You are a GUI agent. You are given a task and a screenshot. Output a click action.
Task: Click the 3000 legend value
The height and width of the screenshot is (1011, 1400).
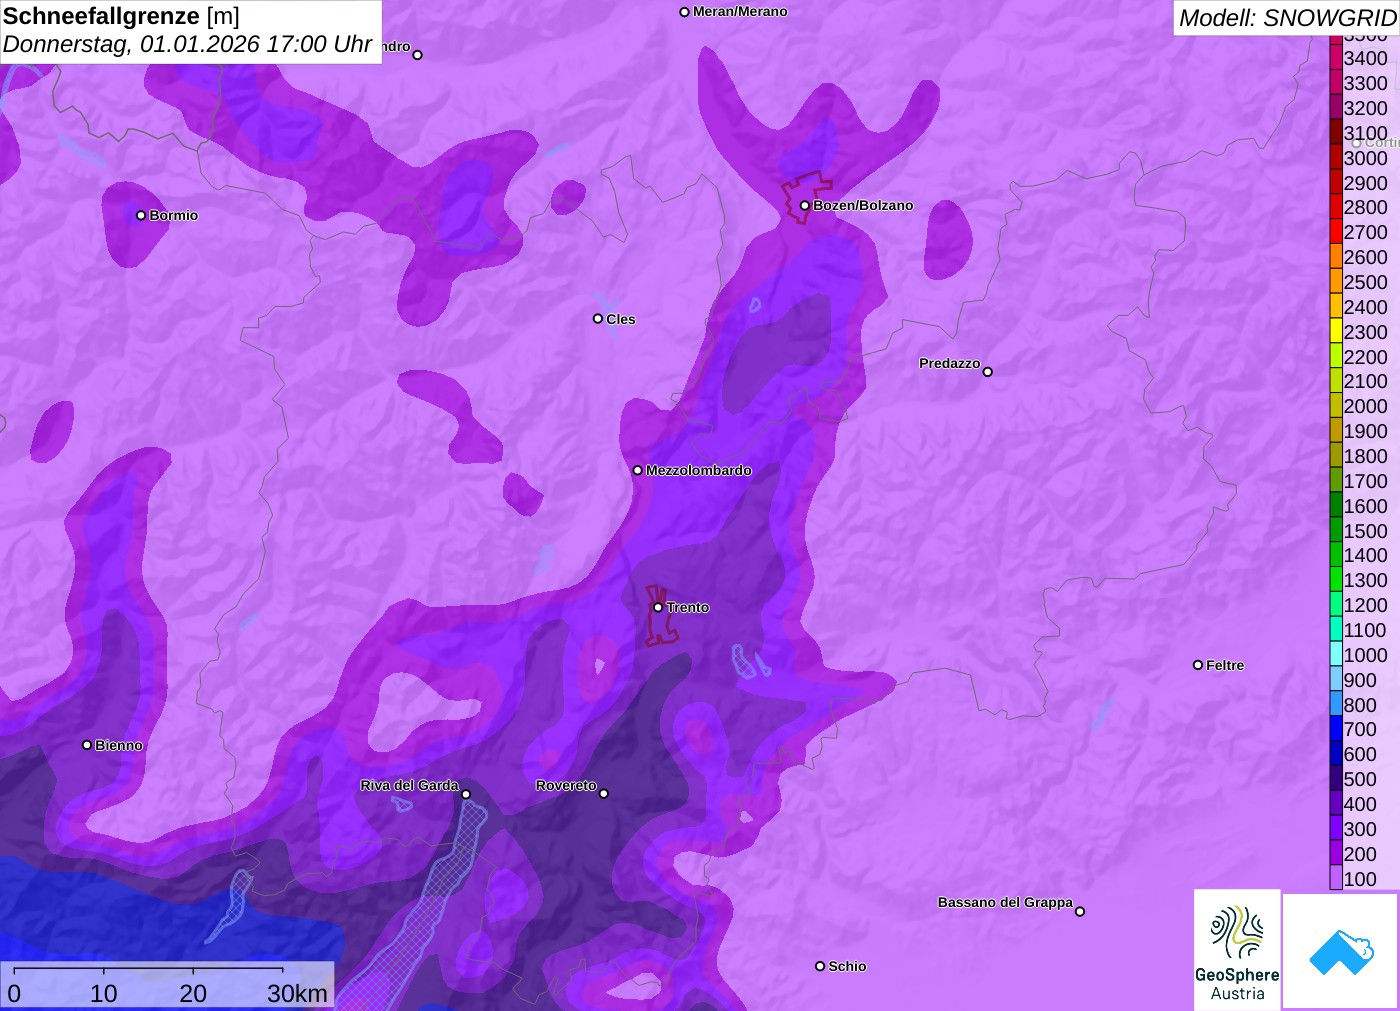1365,158
